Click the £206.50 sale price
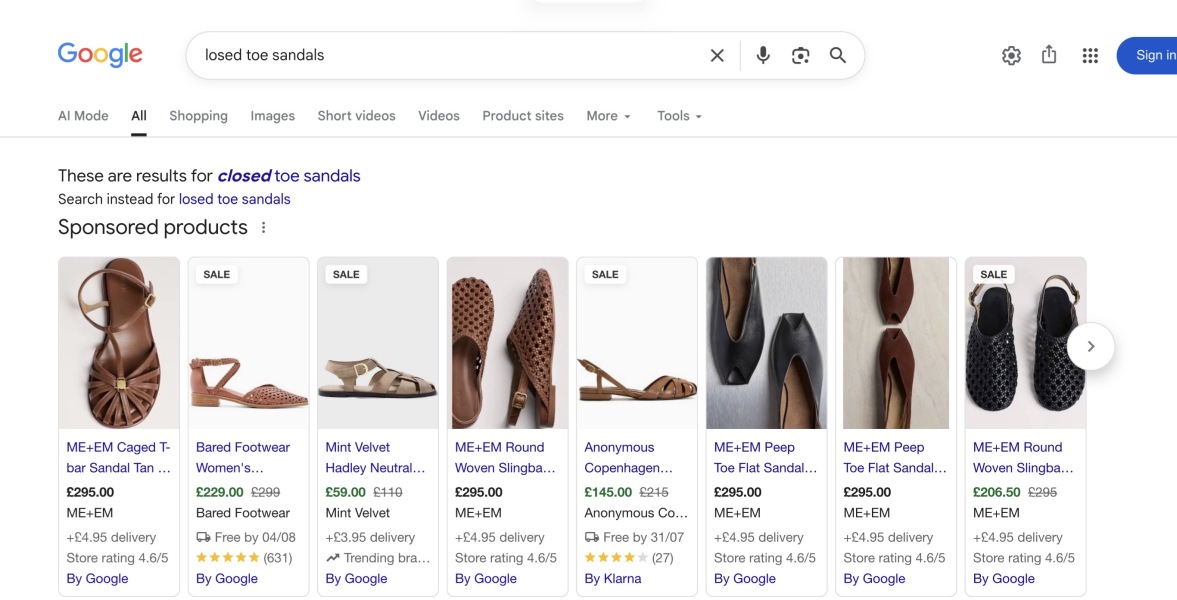Viewport: 1177px width, 600px height. pyautogui.click(x=996, y=493)
